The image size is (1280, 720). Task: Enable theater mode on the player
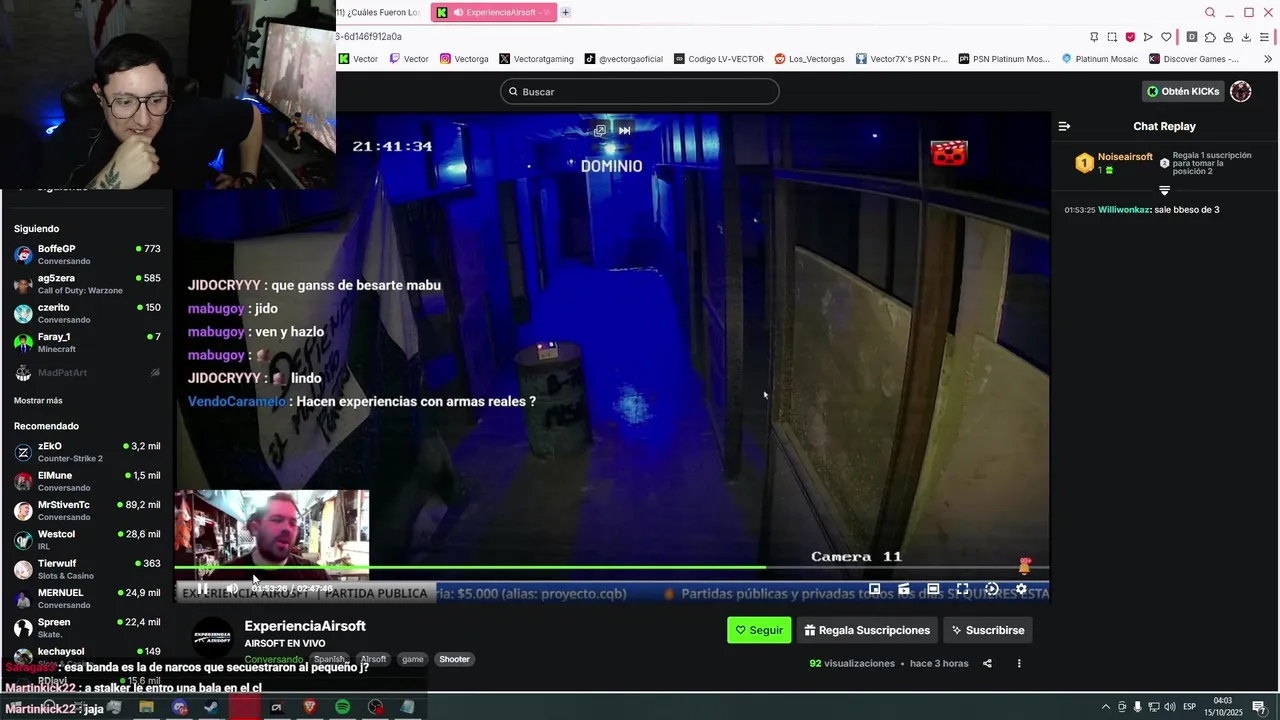coord(933,589)
